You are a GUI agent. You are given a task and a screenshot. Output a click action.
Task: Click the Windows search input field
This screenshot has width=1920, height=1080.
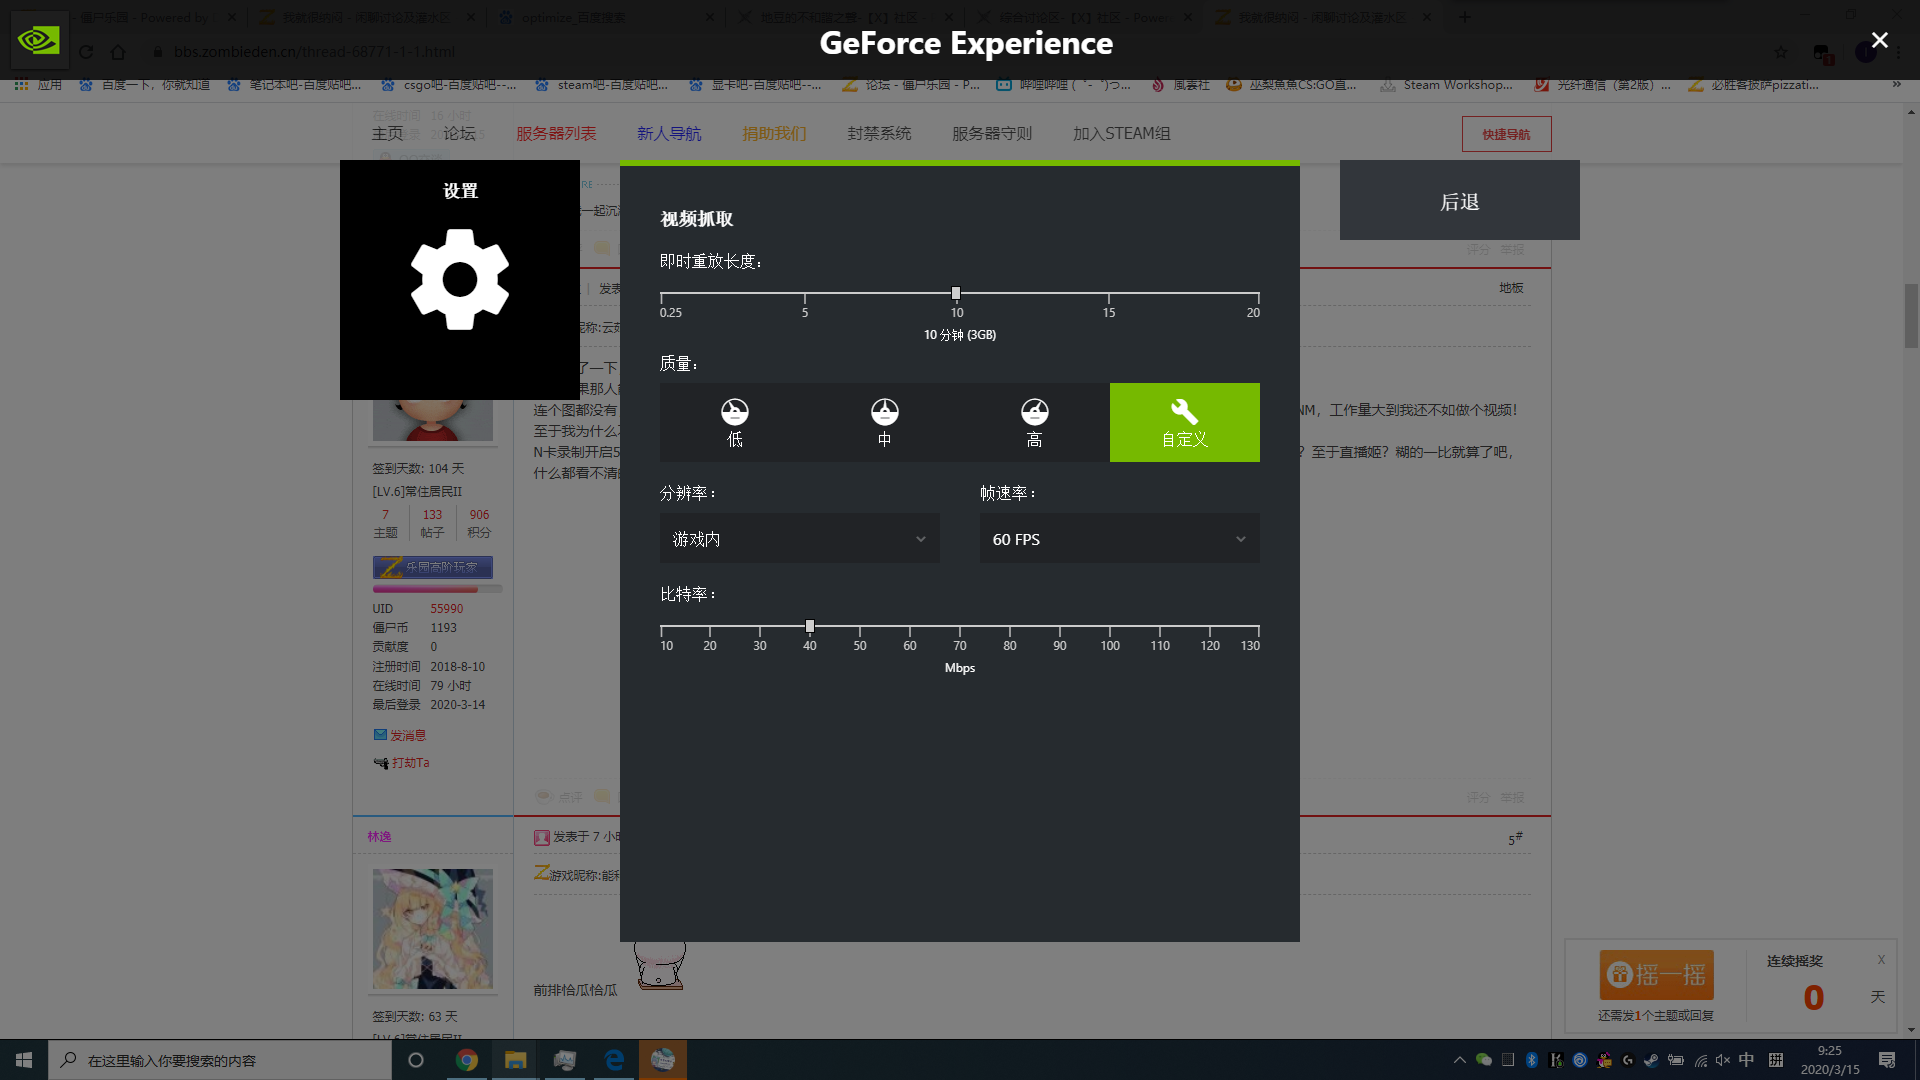[220, 1059]
